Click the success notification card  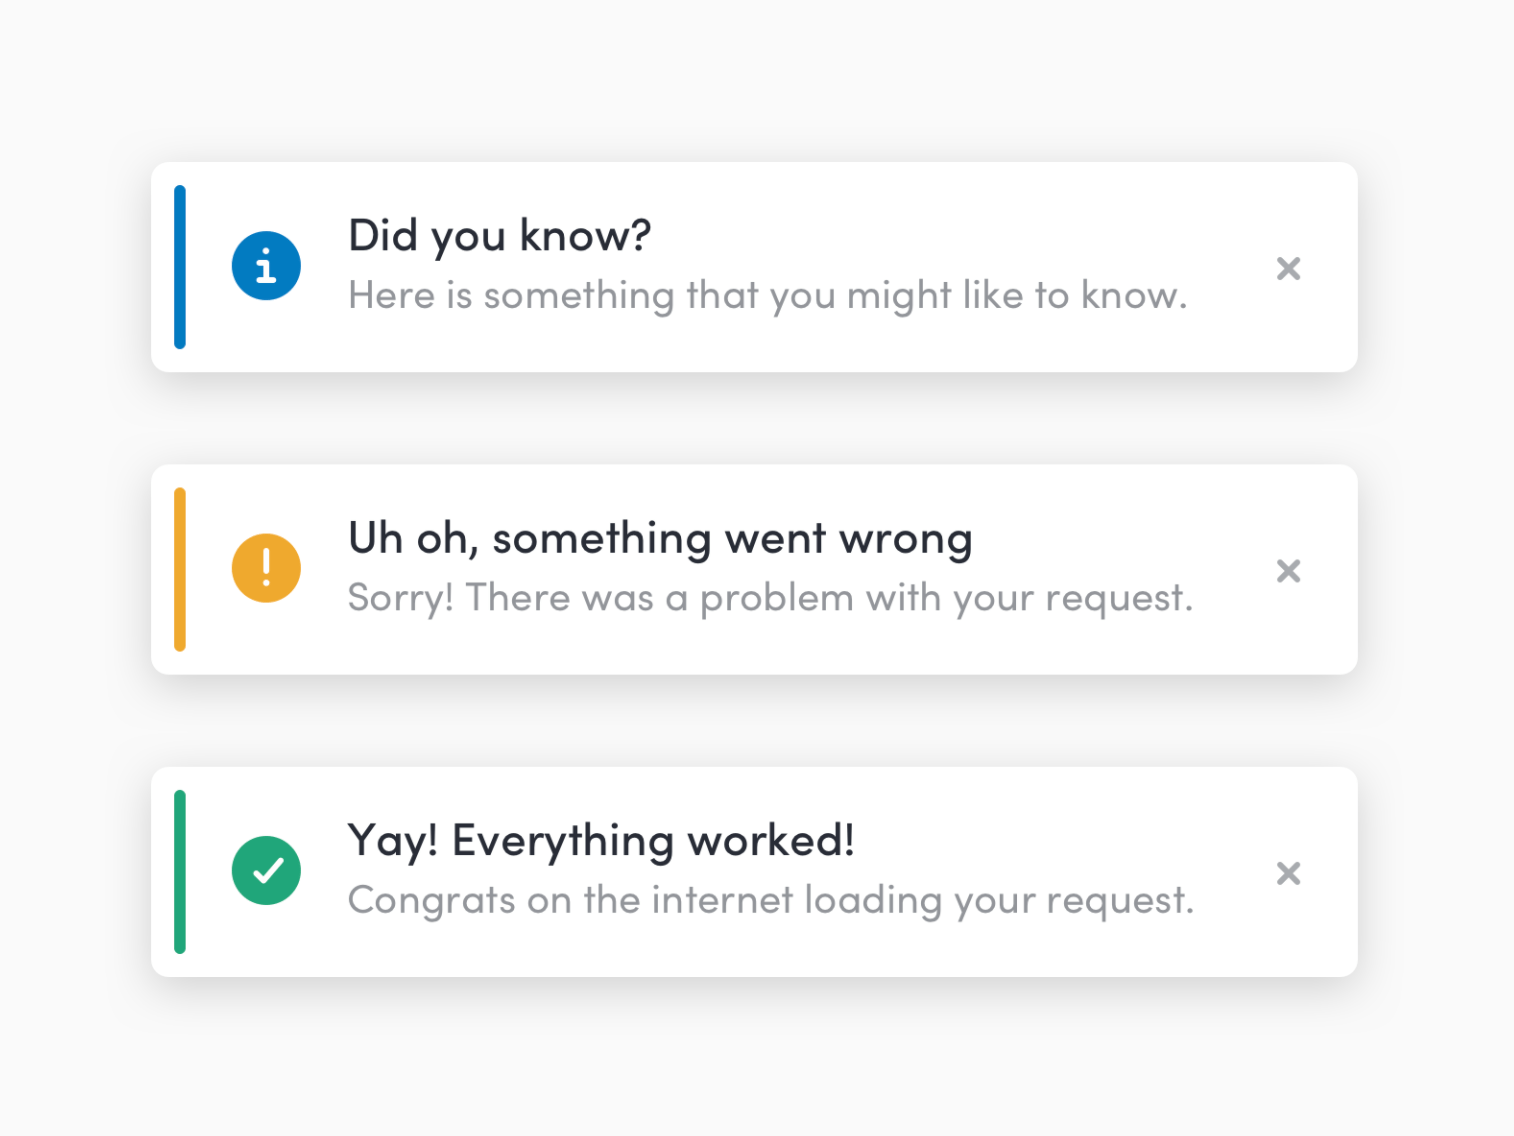754,871
